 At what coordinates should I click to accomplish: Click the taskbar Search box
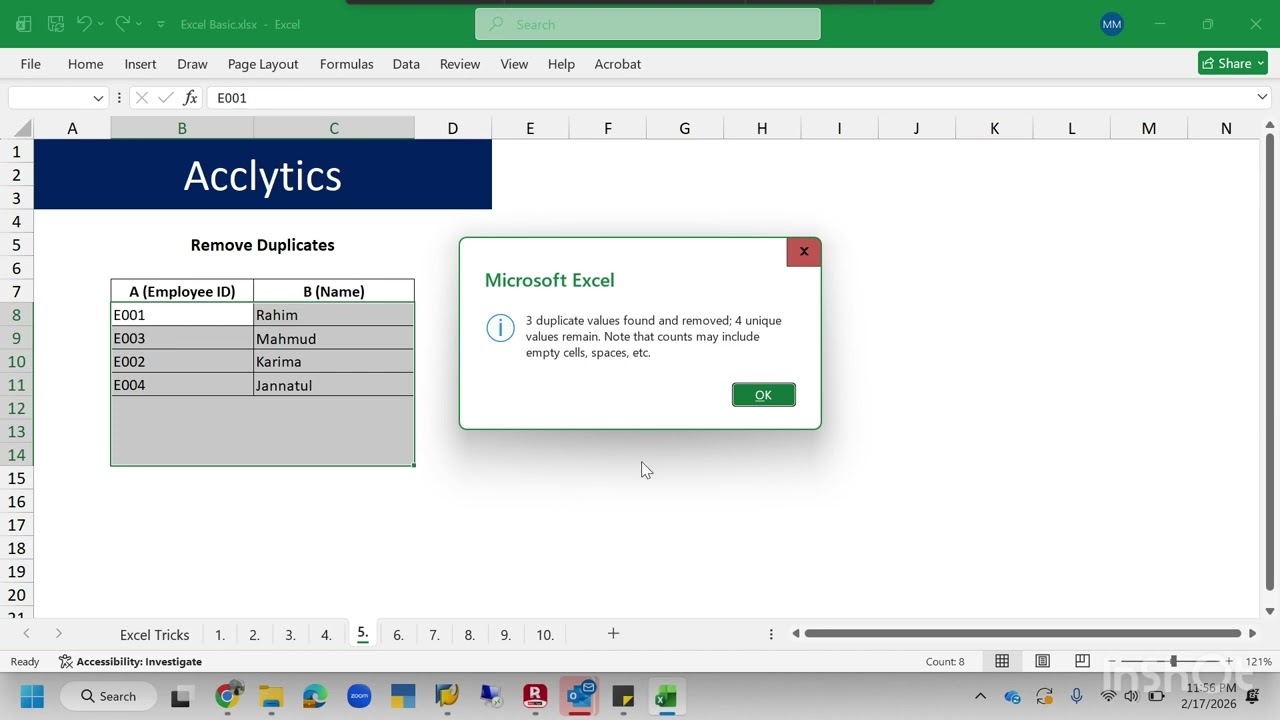tap(110, 697)
